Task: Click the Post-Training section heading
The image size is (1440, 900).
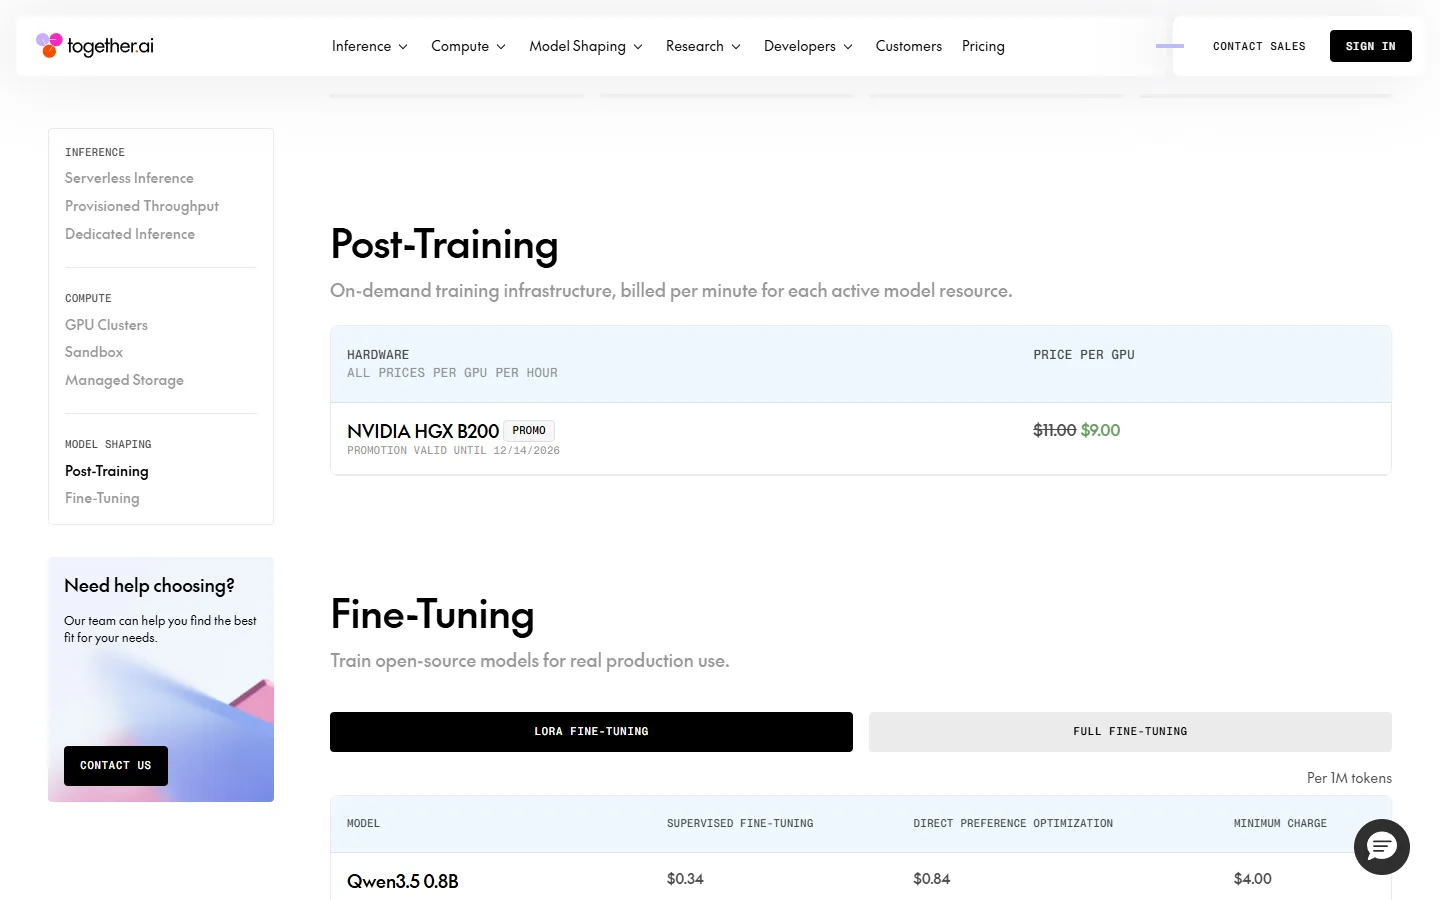Action: tap(444, 245)
